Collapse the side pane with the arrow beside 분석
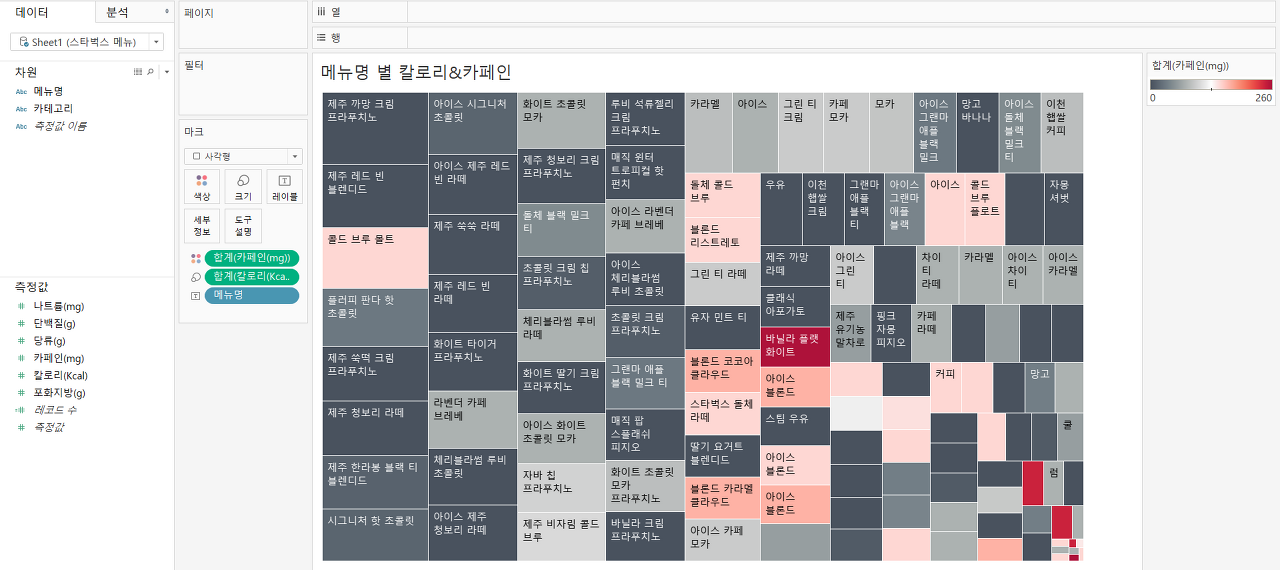This screenshot has height=570, width=1280. (x=166, y=12)
